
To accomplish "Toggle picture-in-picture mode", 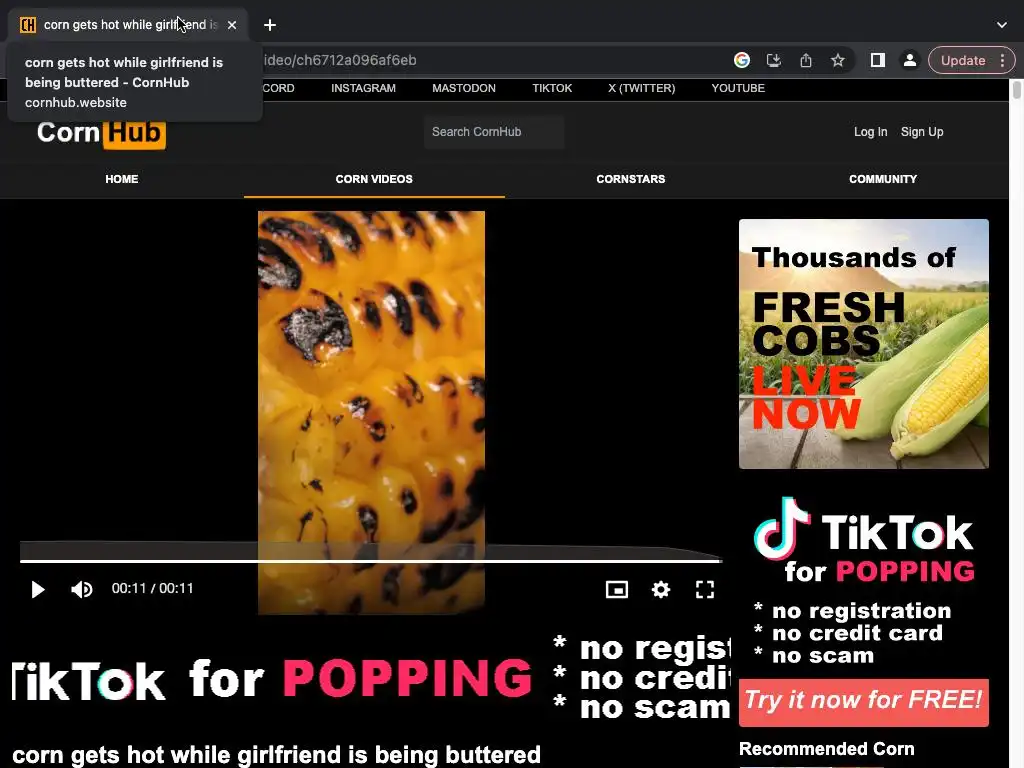I will pos(616,589).
